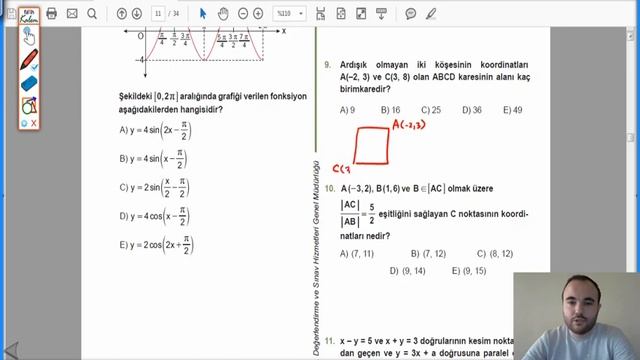Select the touch pointer tool in Fatih Kalem
The image size is (640, 360).
point(29,36)
